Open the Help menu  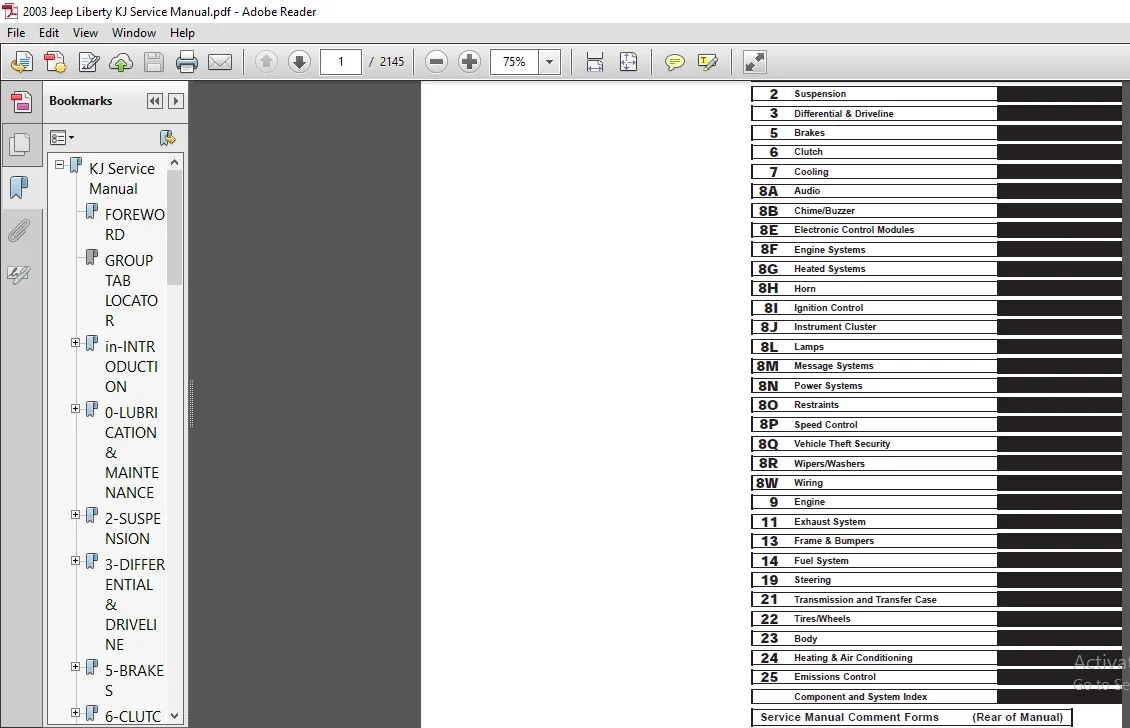182,32
